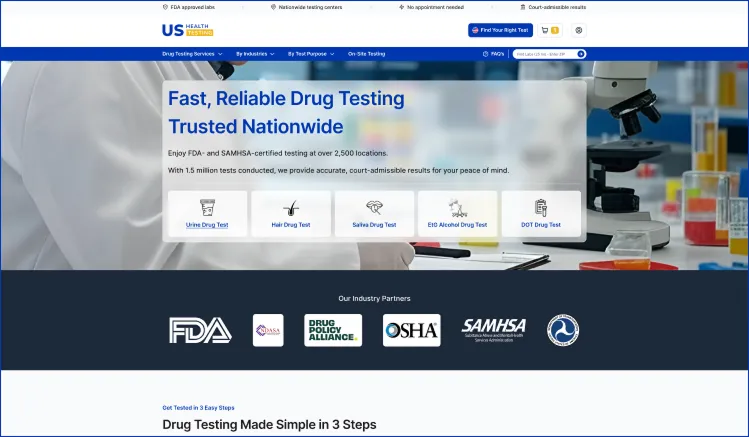Image resolution: width=749 pixels, height=437 pixels.
Task: Click the Drug Policy Alliance logo
Action: pyautogui.click(x=333, y=330)
